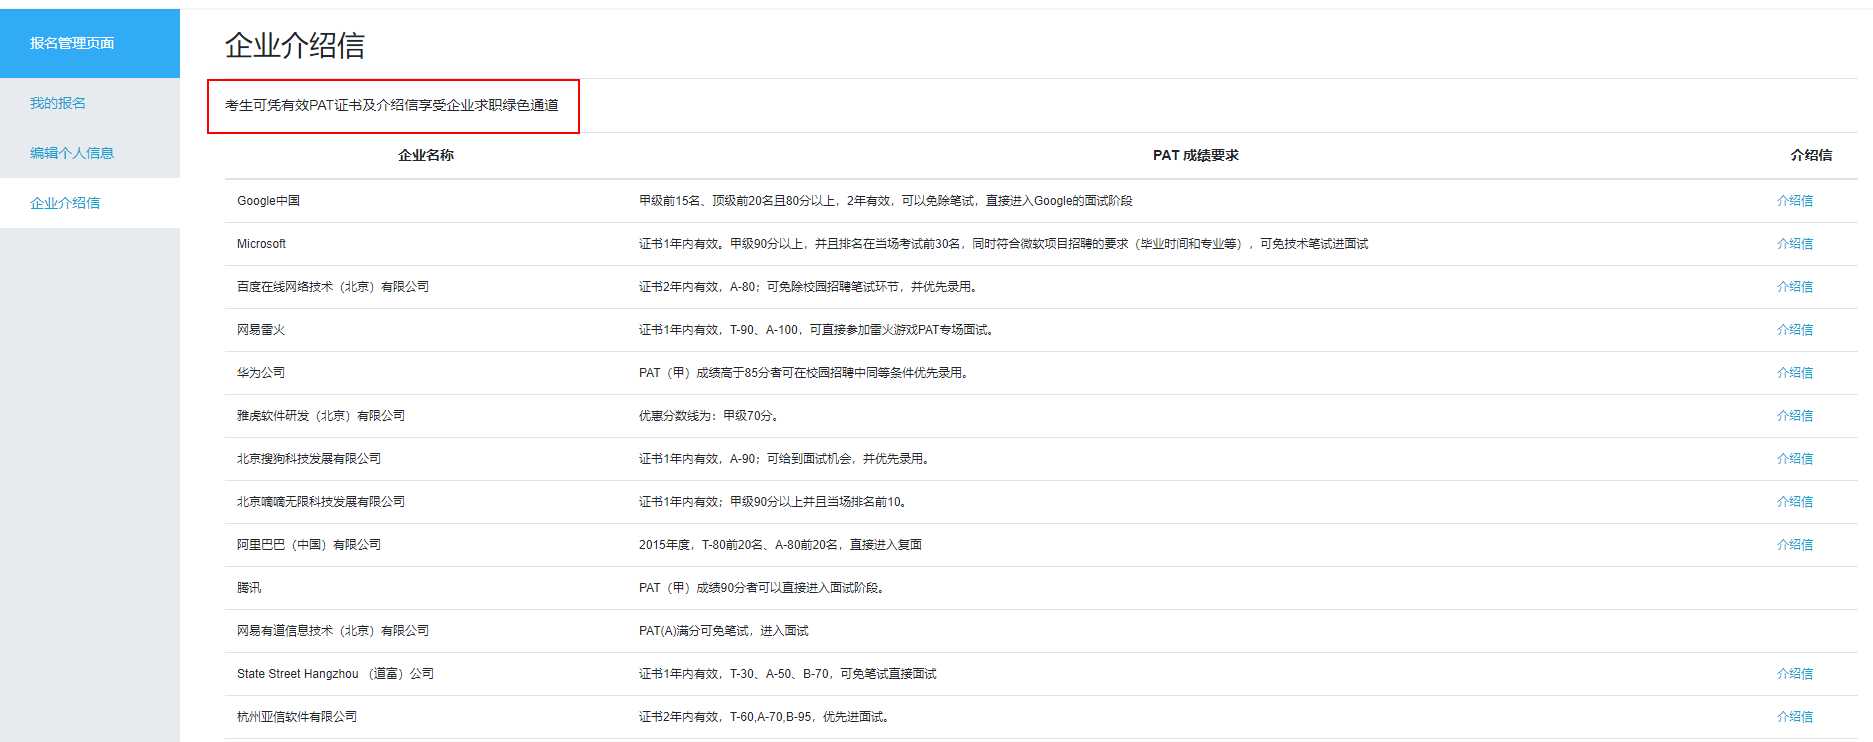Open 介绍信 link for 华为公司
The height and width of the screenshot is (742, 1873).
[x=1795, y=373]
